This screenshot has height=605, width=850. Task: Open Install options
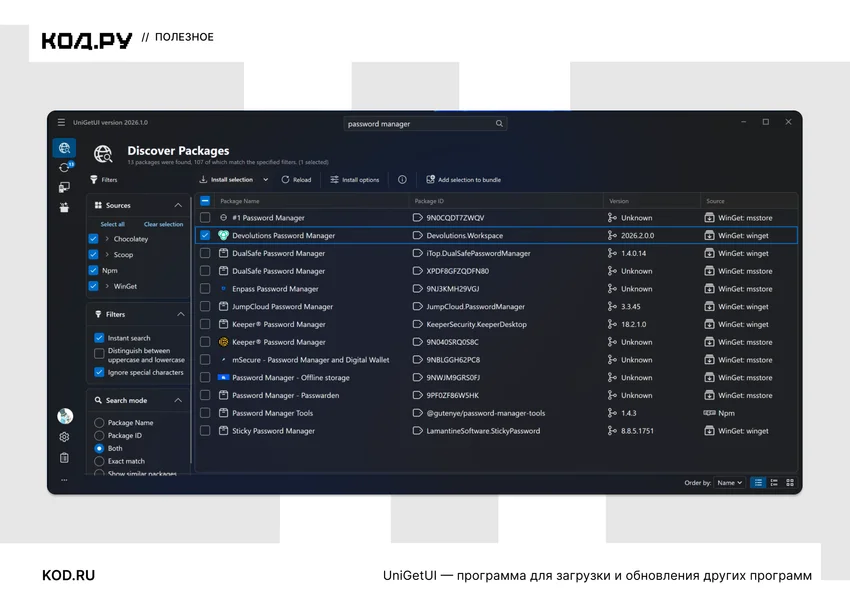(x=355, y=179)
